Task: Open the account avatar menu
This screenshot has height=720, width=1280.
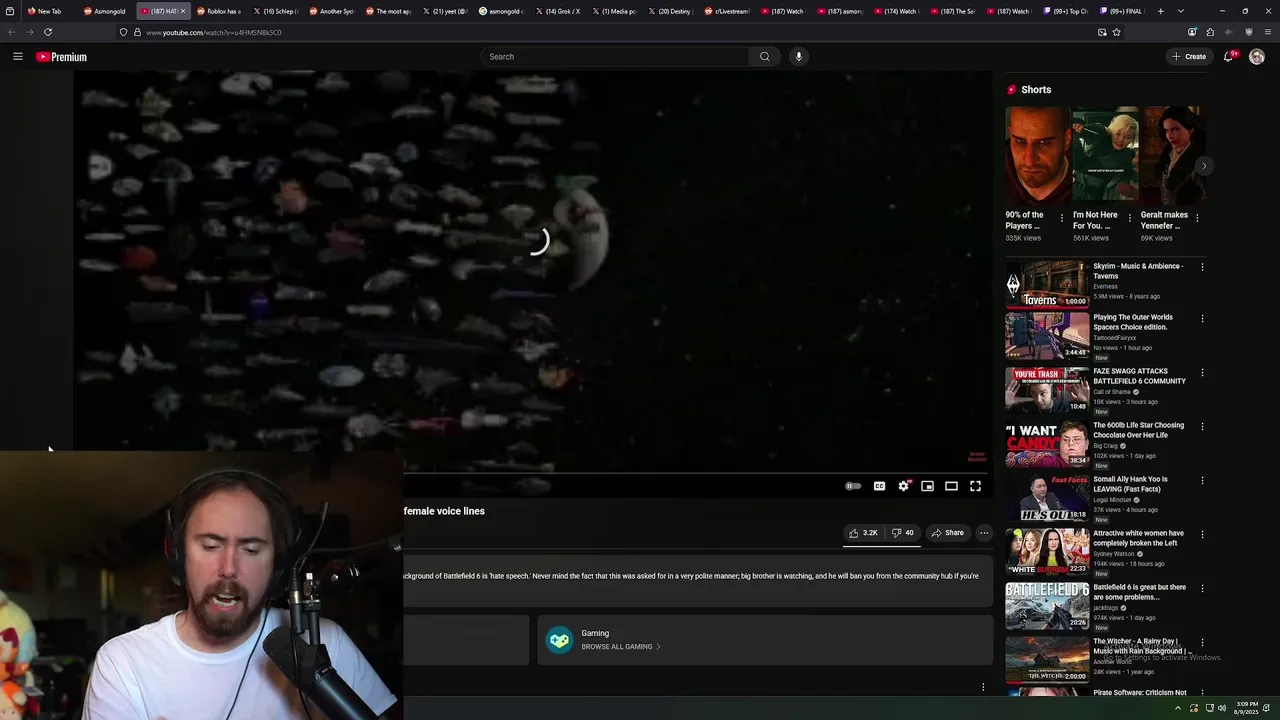Action: 1257,57
